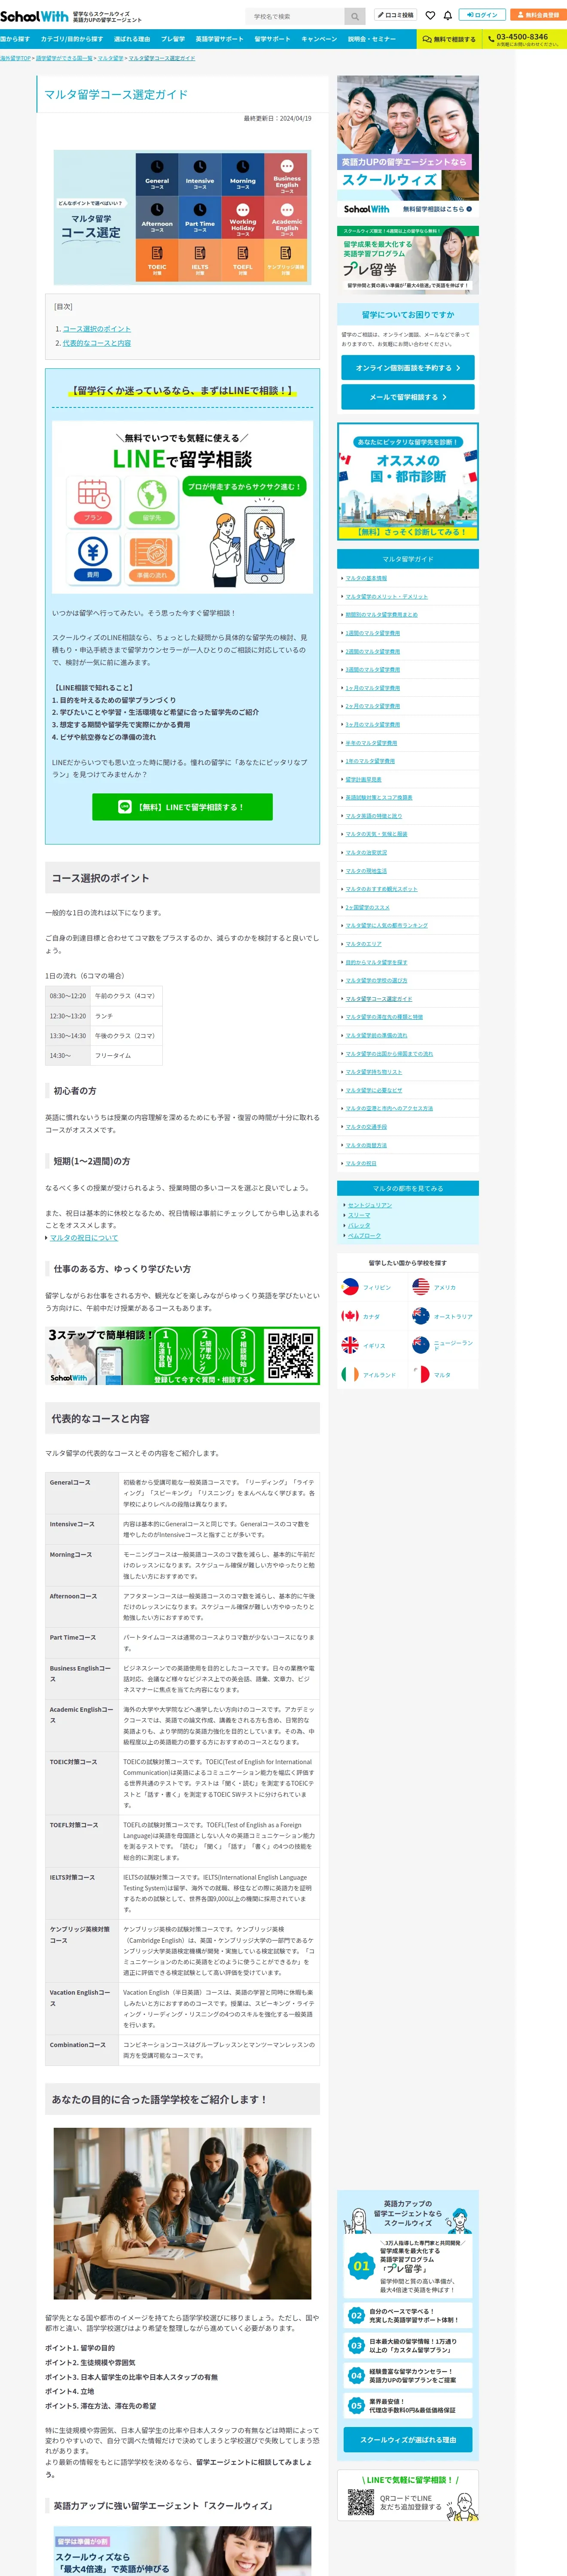Click the QR code in LINE sidebar banner
The height and width of the screenshot is (2576, 567).
coord(360,2502)
